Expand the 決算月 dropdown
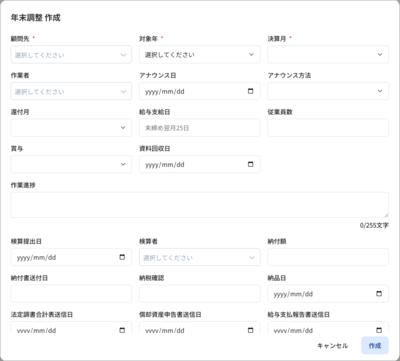This screenshot has width=400, height=361. (328, 55)
